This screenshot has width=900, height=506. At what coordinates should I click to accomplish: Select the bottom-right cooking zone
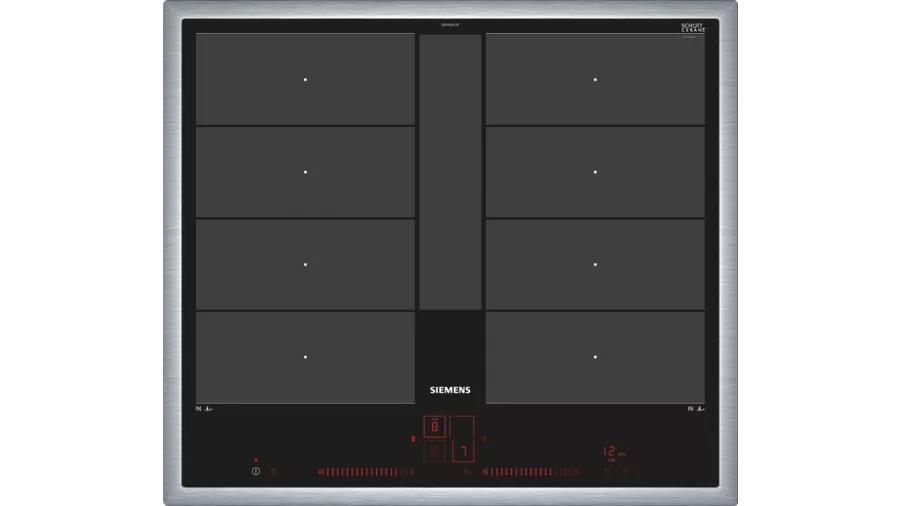tap(595, 357)
